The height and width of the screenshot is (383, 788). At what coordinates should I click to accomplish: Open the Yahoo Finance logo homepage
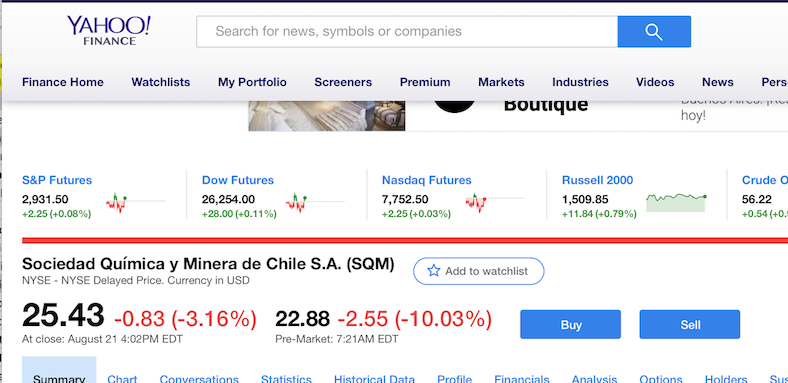[109, 30]
